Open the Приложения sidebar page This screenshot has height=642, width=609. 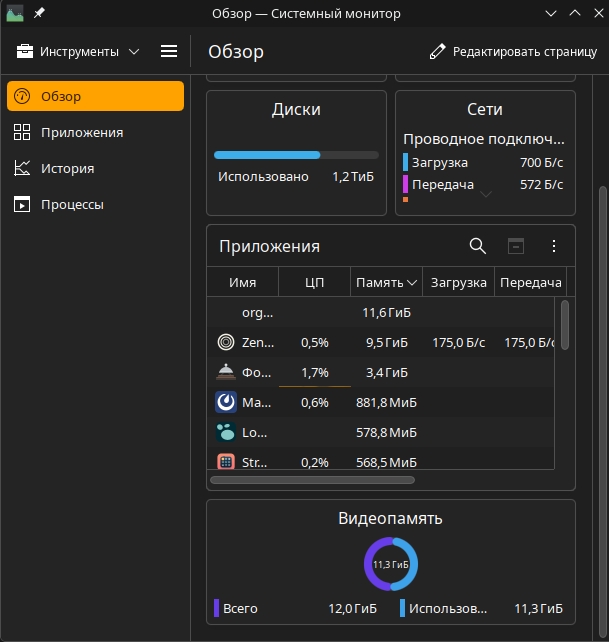pos(95,132)
